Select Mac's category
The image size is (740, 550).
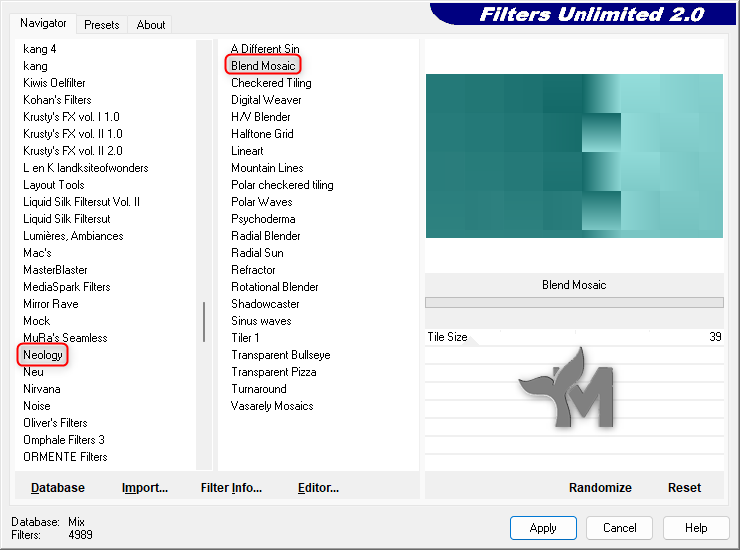(37, 253)
